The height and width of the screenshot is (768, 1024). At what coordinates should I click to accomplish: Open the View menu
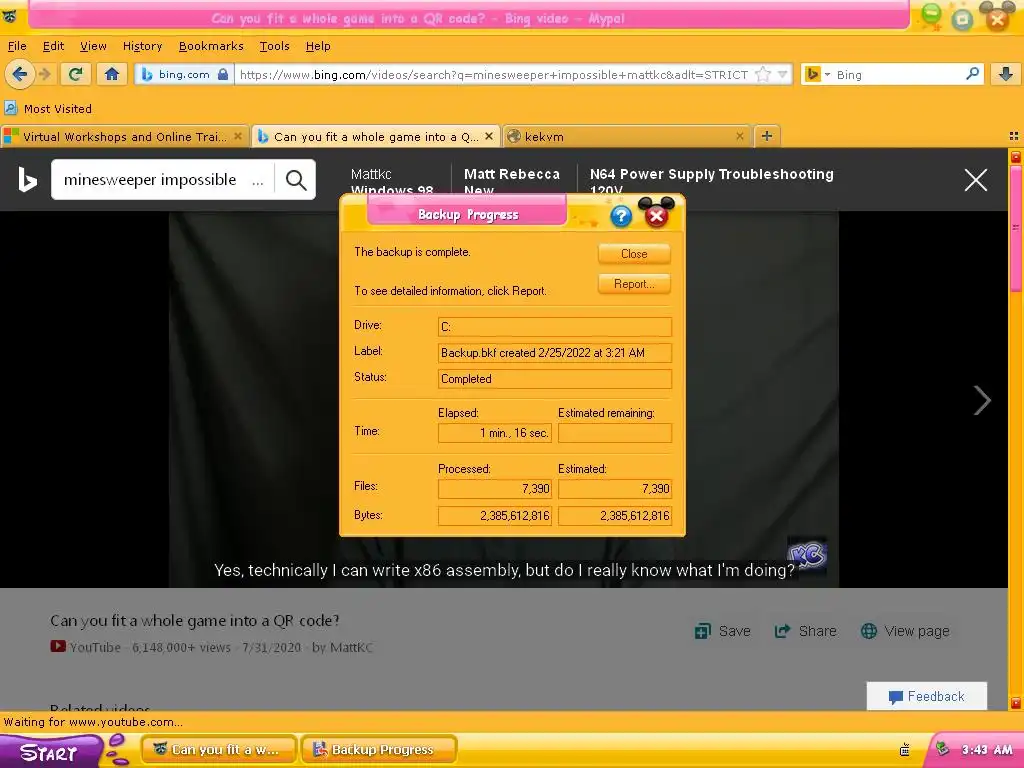pos(93,46)
